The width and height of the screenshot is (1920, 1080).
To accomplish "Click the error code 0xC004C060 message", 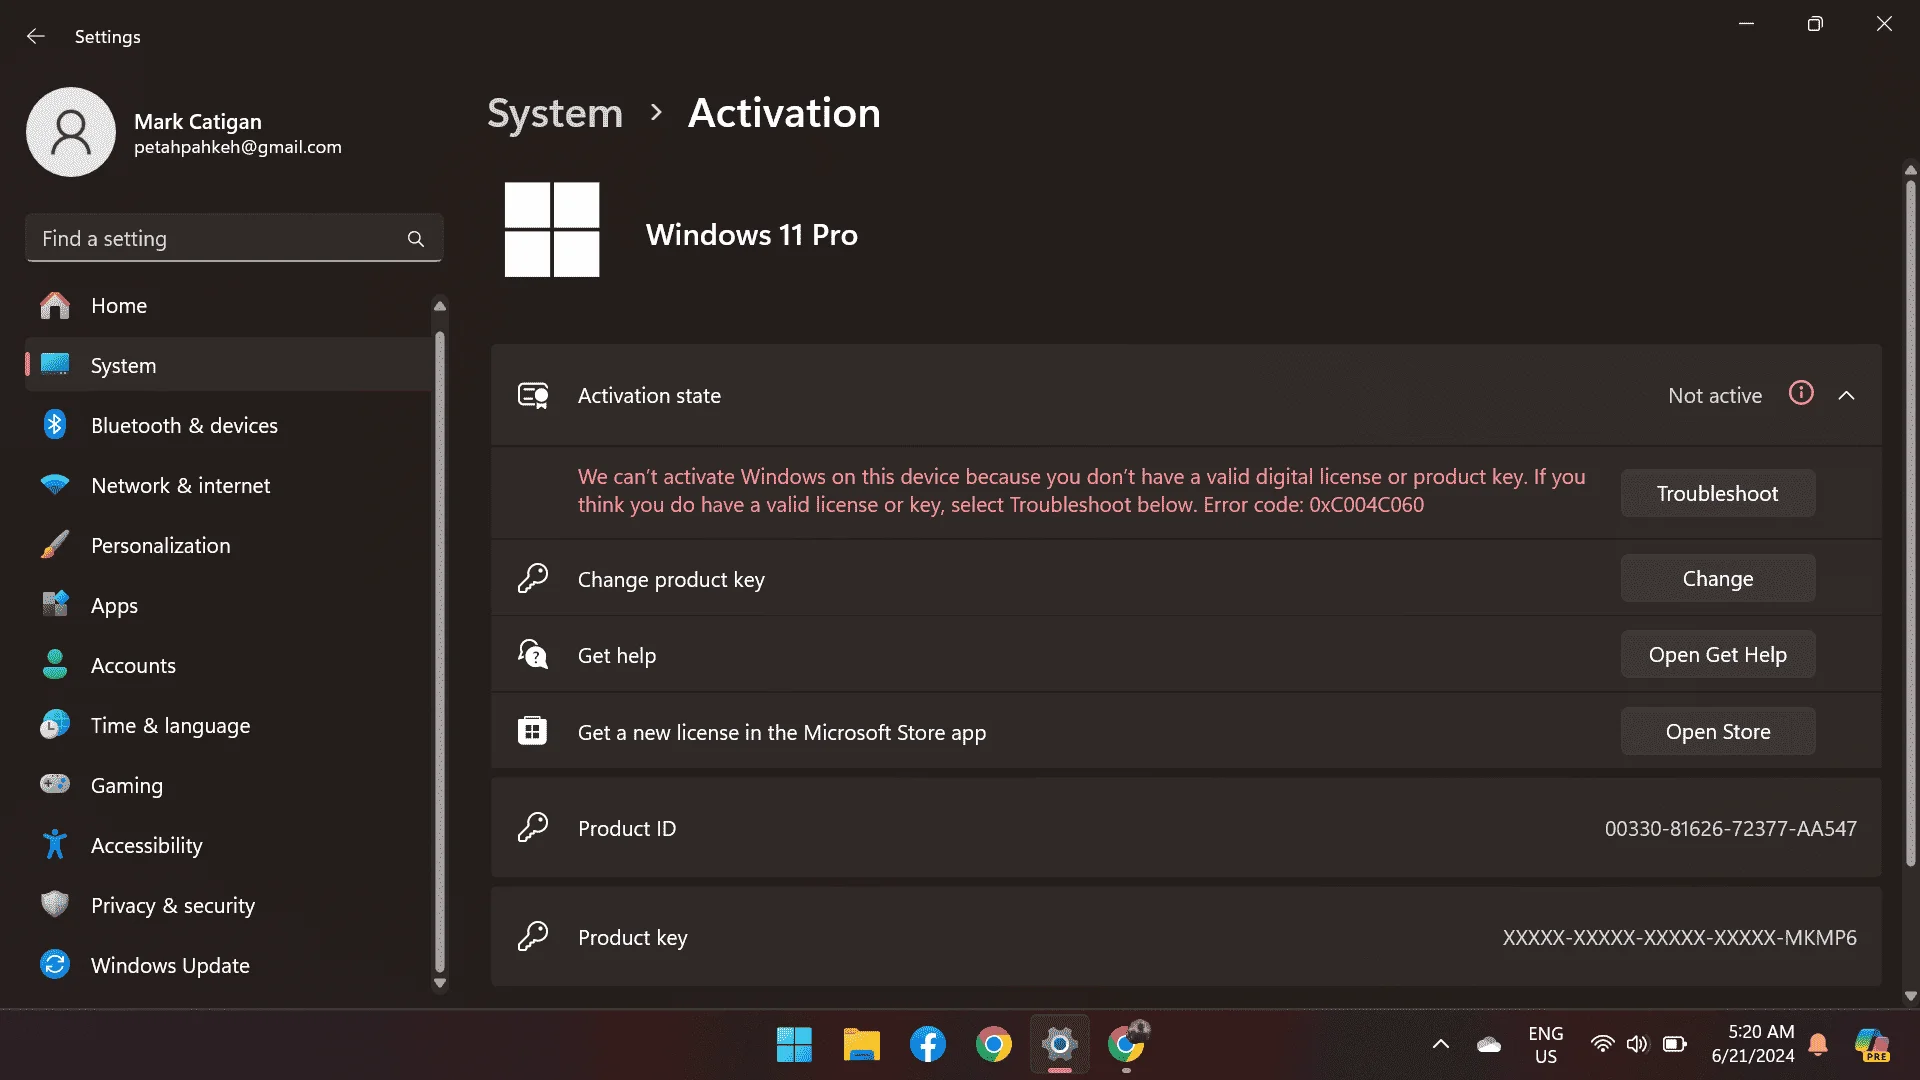I will click(1082, 491).
